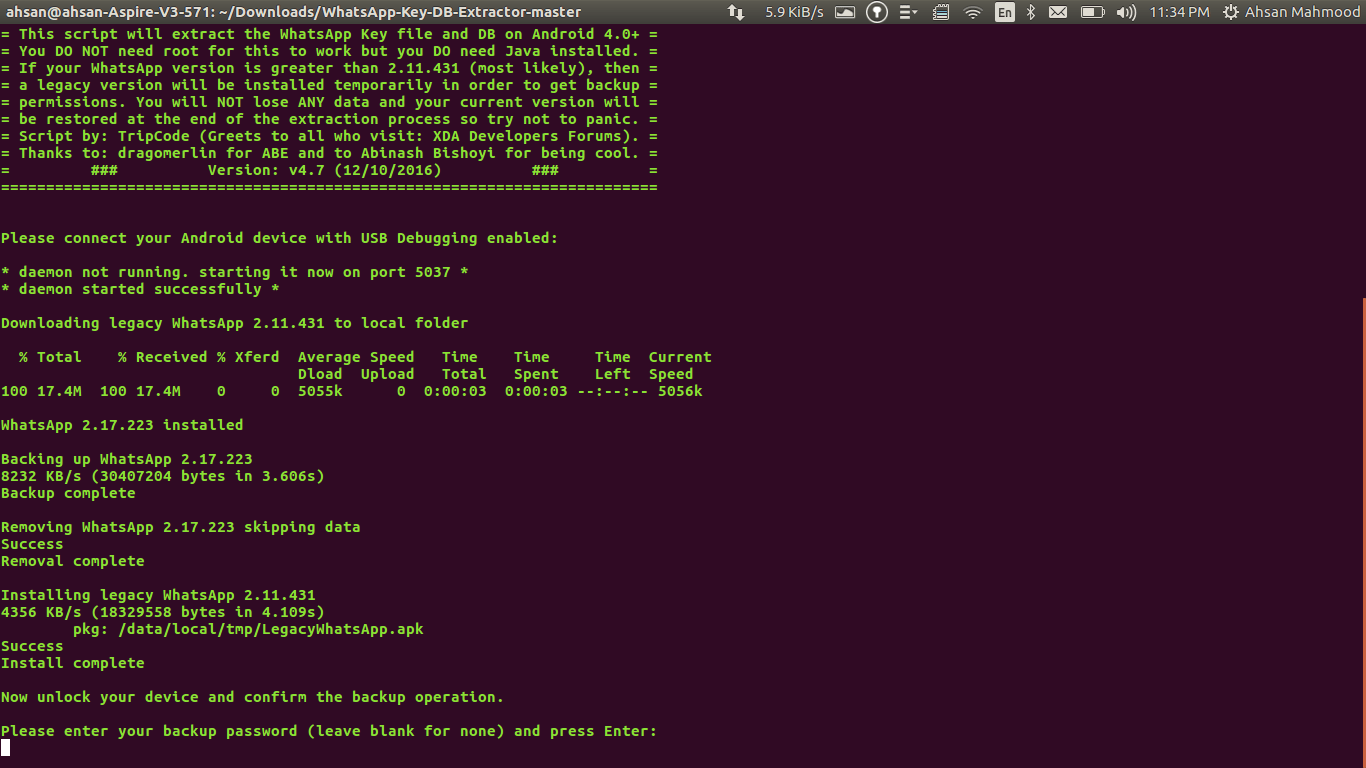Click the "Install complete" line
Screen dimensions: 1366x768
[x=73, y=663]
